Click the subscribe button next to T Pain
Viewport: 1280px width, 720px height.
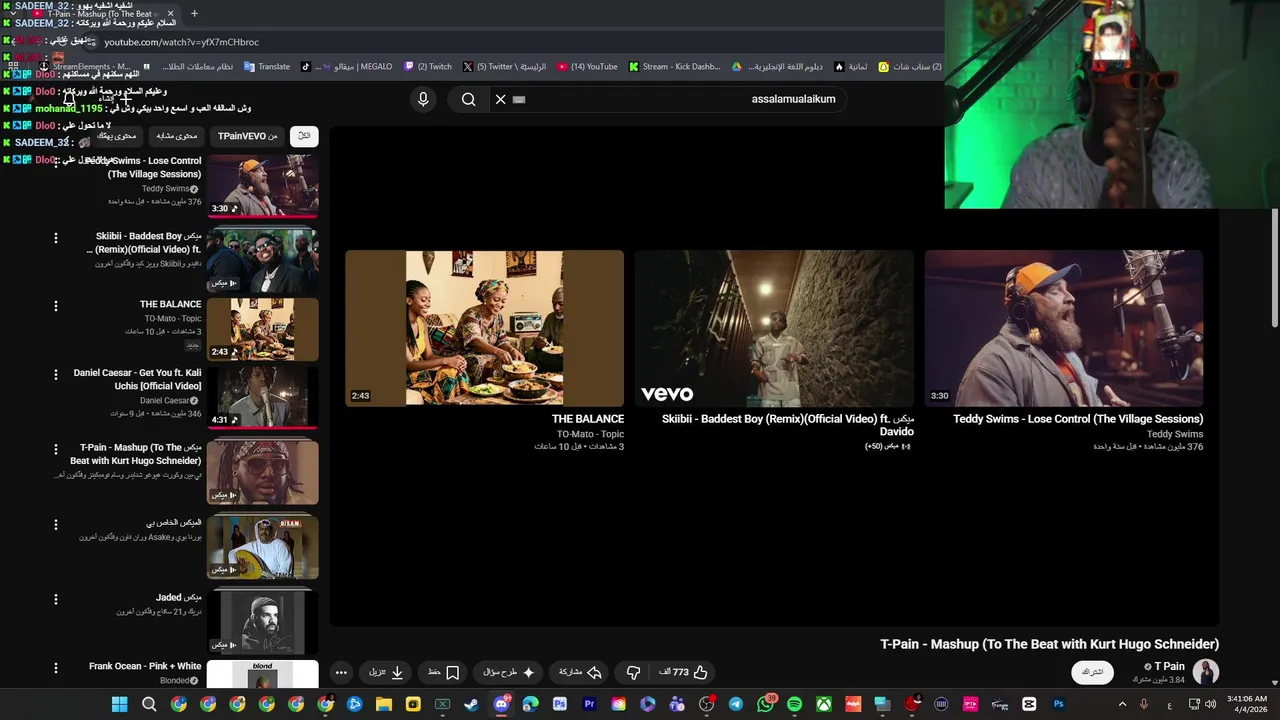pyautogui.click(x=1093, y=672)
